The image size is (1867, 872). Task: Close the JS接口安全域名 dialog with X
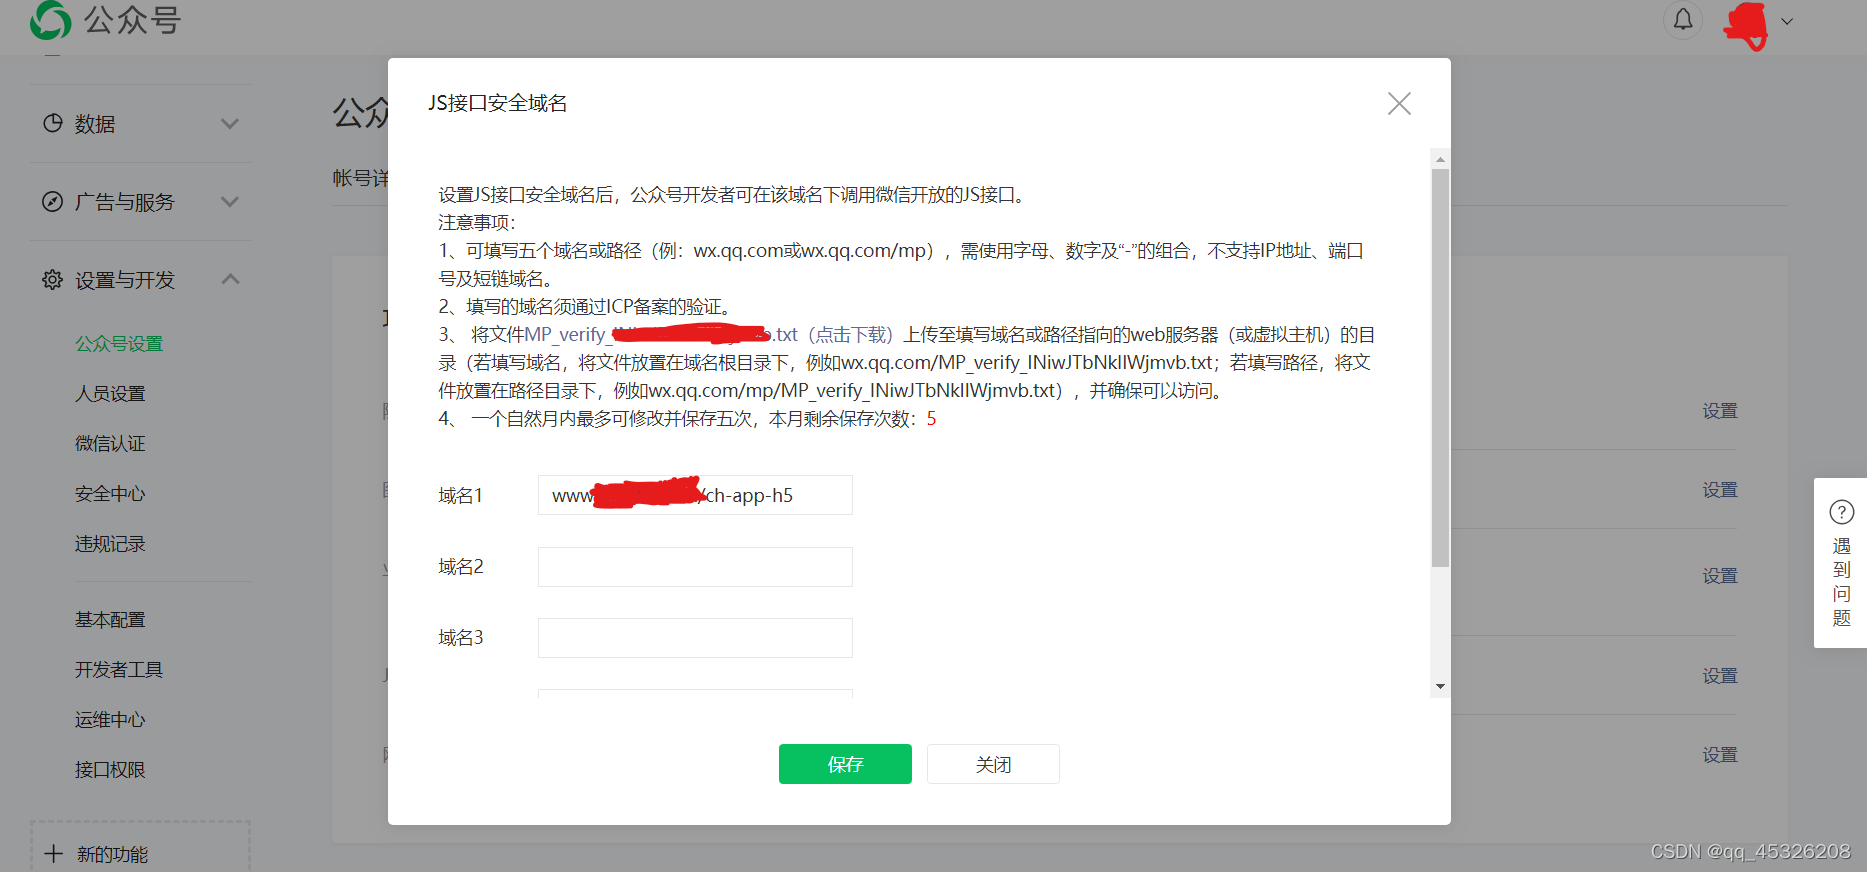click(1399, 103)
